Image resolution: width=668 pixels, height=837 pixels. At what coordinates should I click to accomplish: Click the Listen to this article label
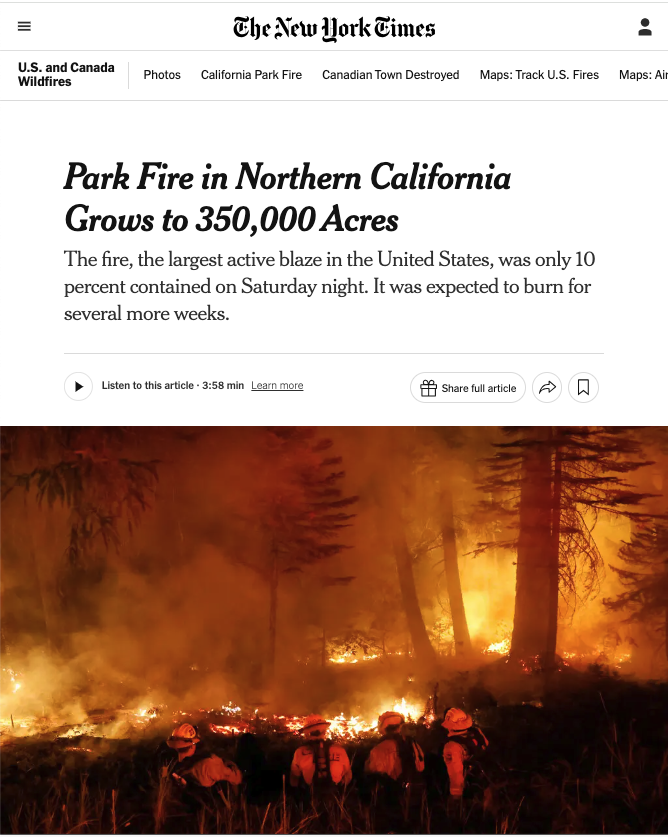(x=147, y=386)
